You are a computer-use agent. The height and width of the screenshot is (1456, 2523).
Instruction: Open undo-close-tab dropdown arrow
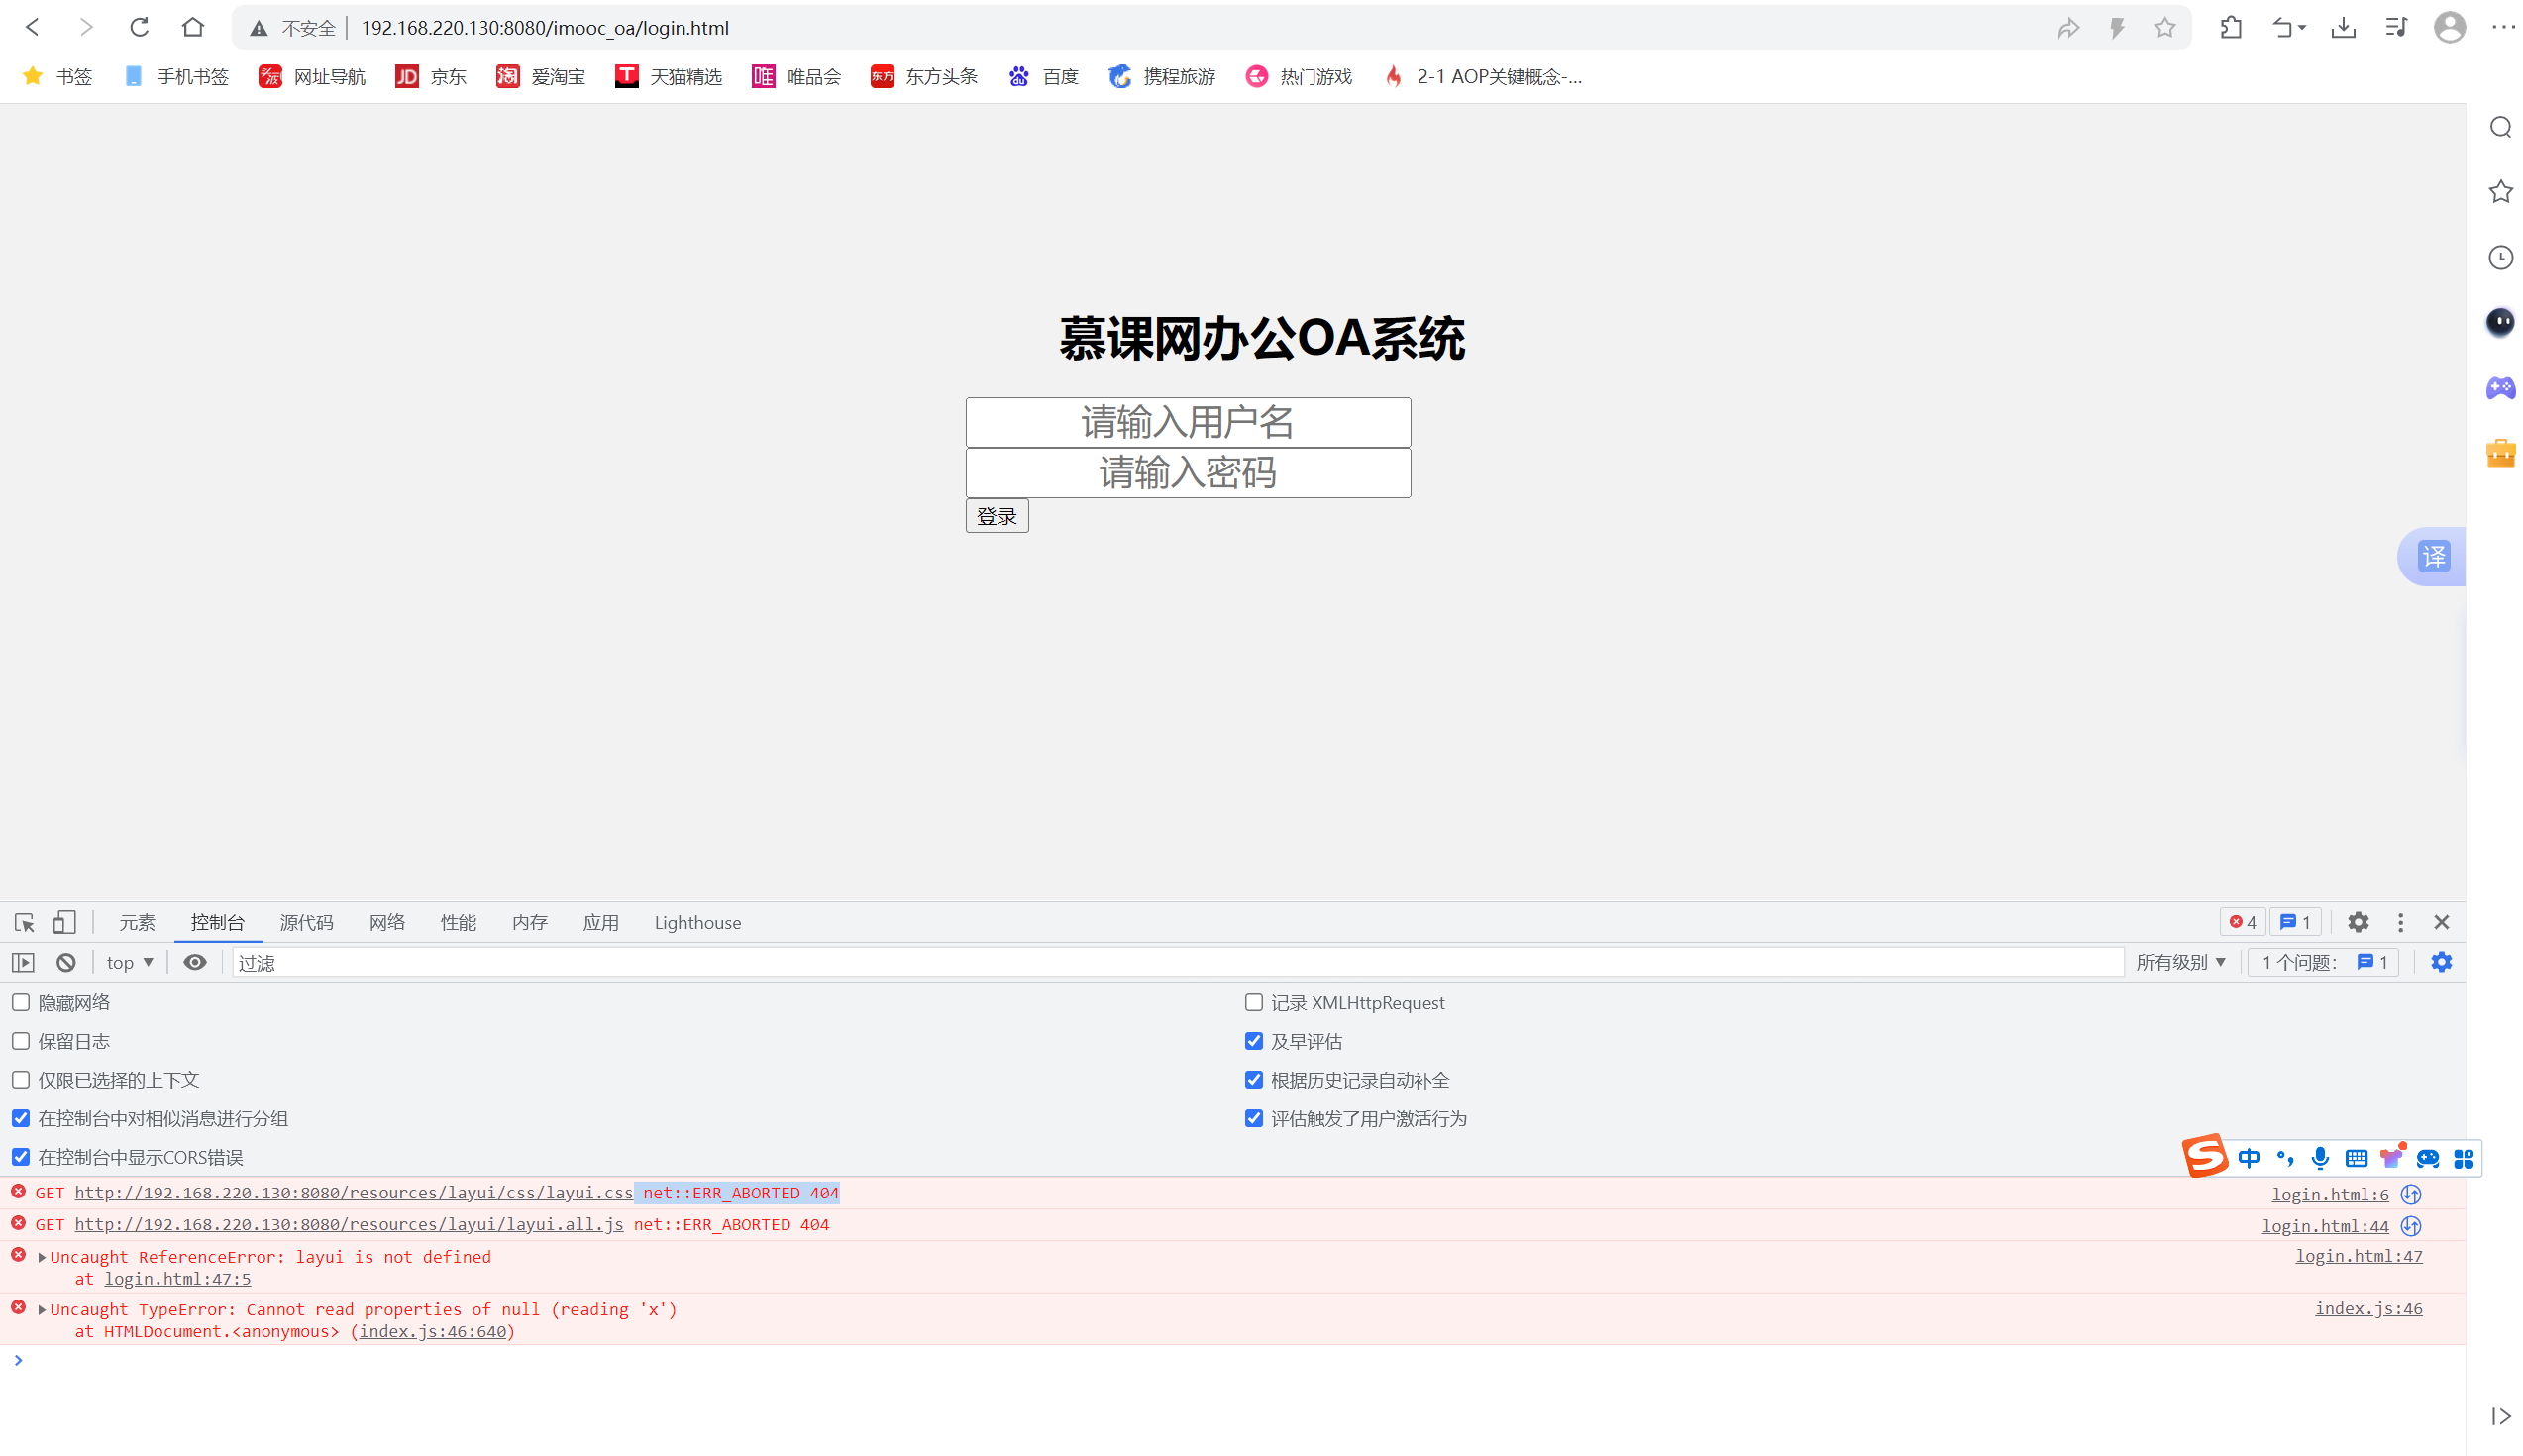click(2301, 28)
